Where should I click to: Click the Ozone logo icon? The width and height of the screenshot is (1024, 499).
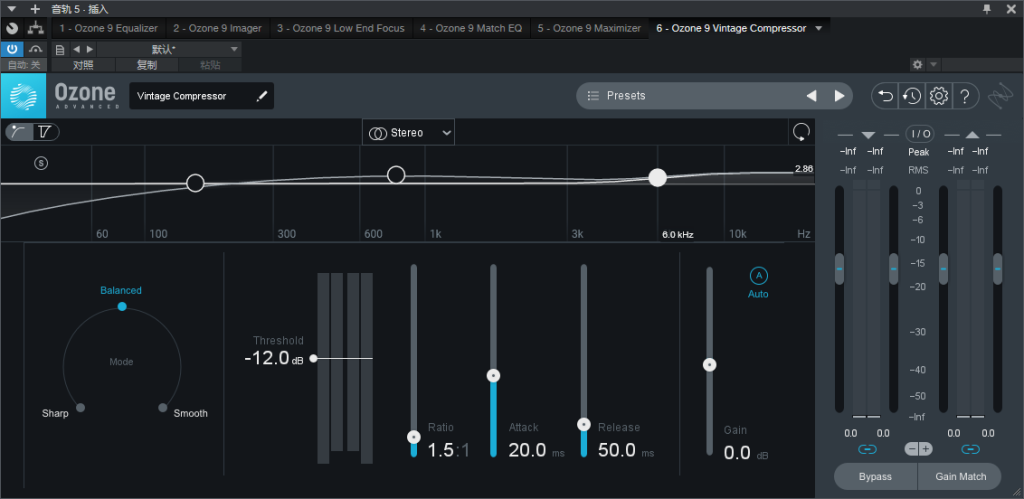tap(24, 95)
